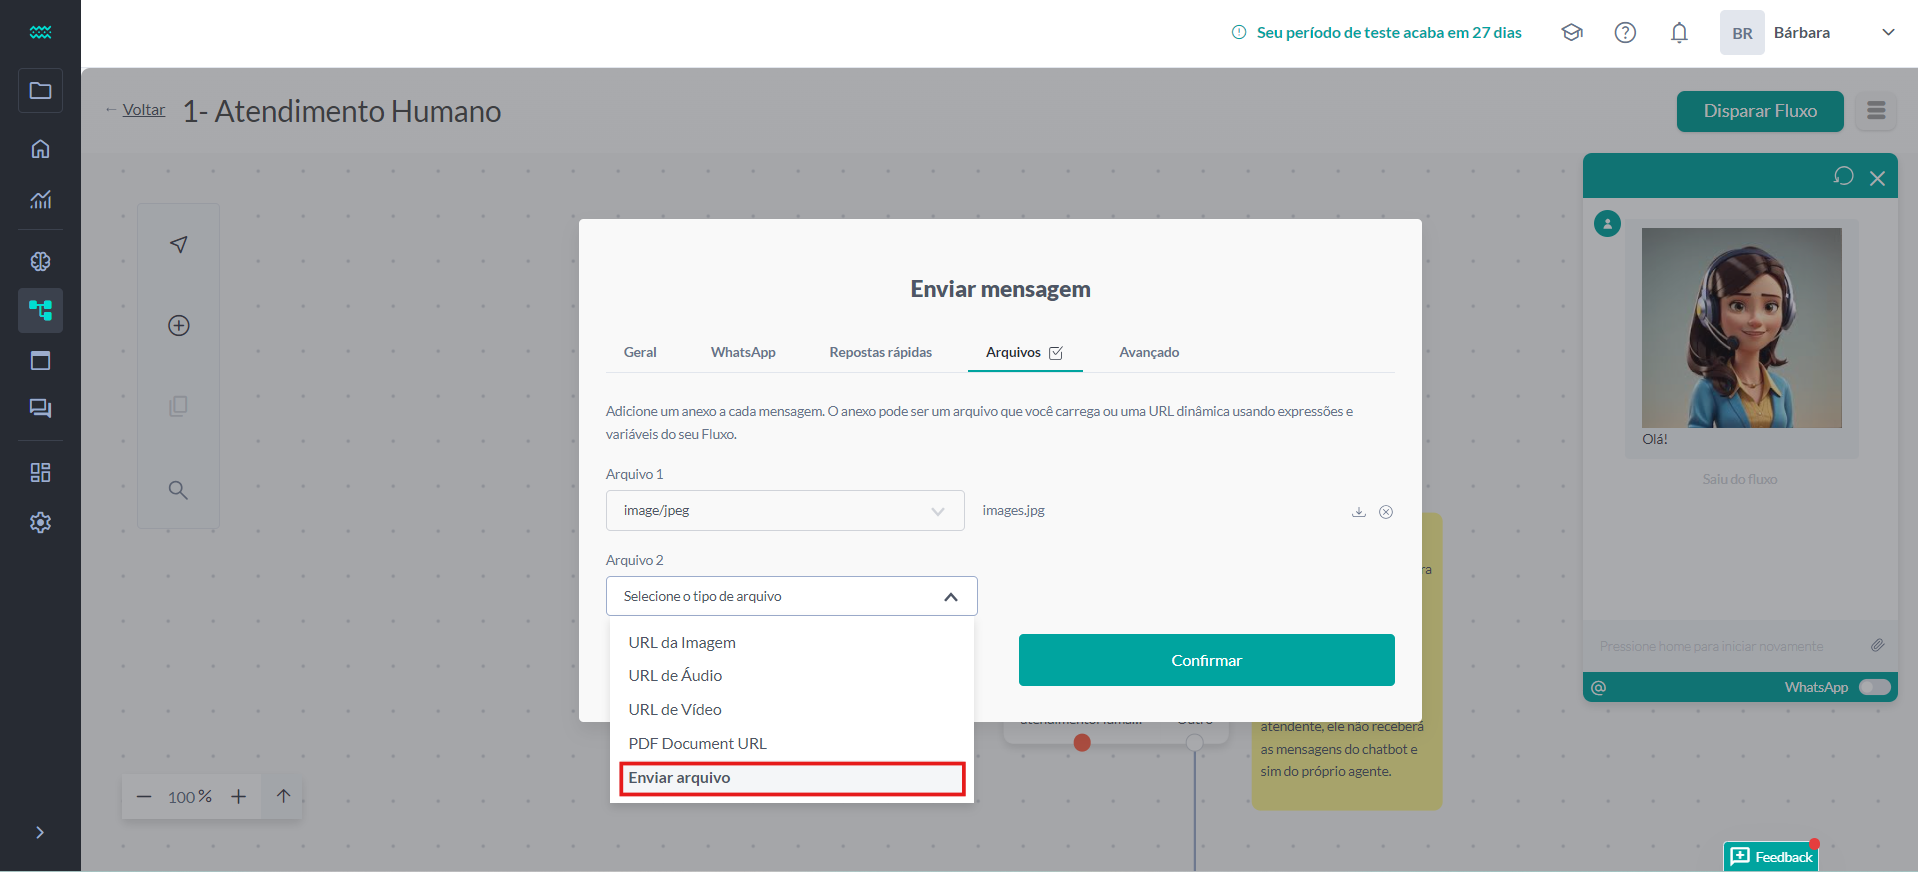Open the Arquivo 1 image/jpeg dropdown
1918x872 pixels.
[x=784, y=511]
